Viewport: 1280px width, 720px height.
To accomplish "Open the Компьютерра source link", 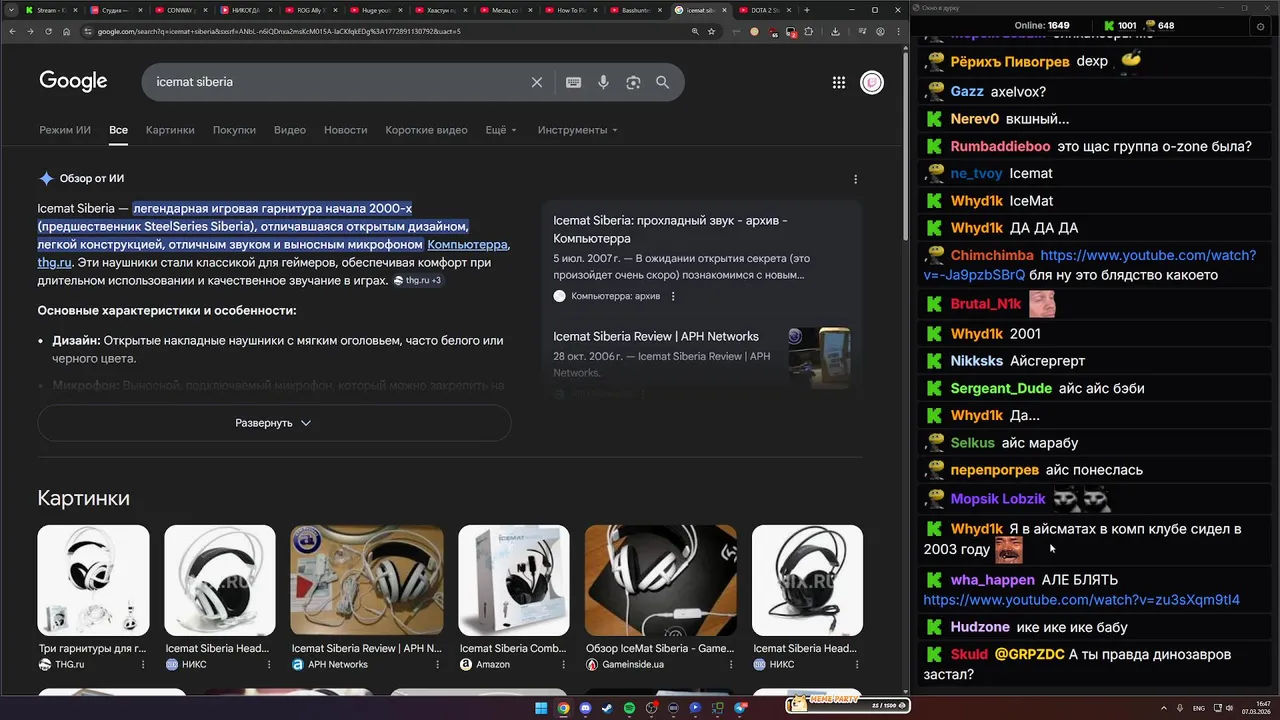I will pyautogui.click(x=467, y=245).
